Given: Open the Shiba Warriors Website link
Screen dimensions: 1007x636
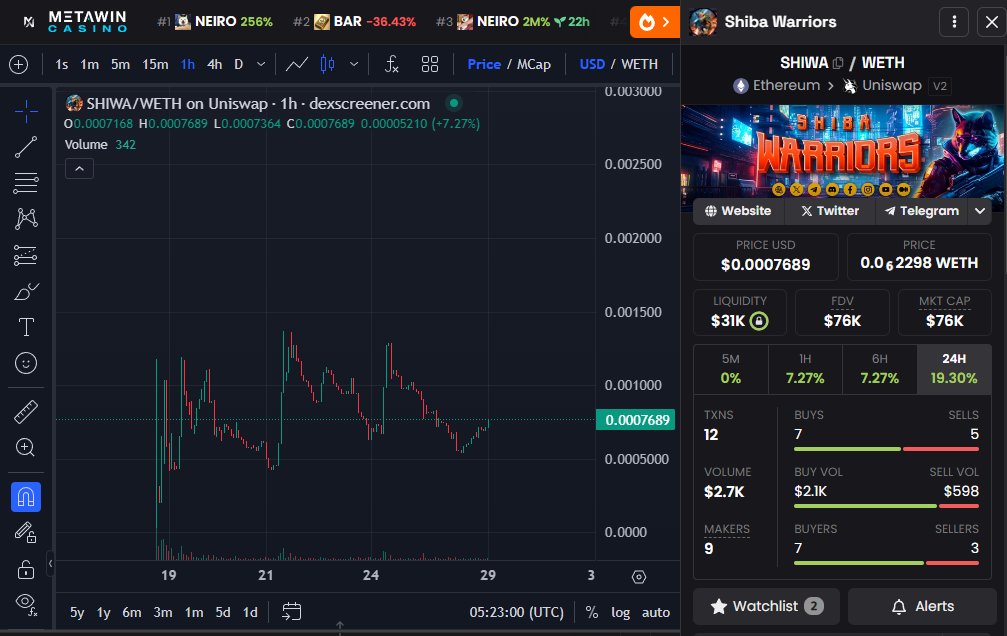Looking at the screenshot, I should point(738,211).
